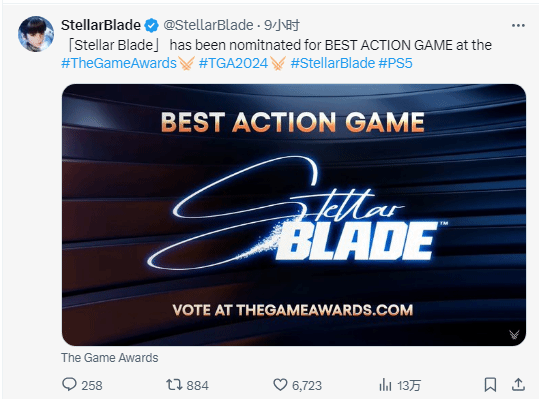Open the #StellarBlade hashtag link
539x399 pixels.
tap(333, 64)
